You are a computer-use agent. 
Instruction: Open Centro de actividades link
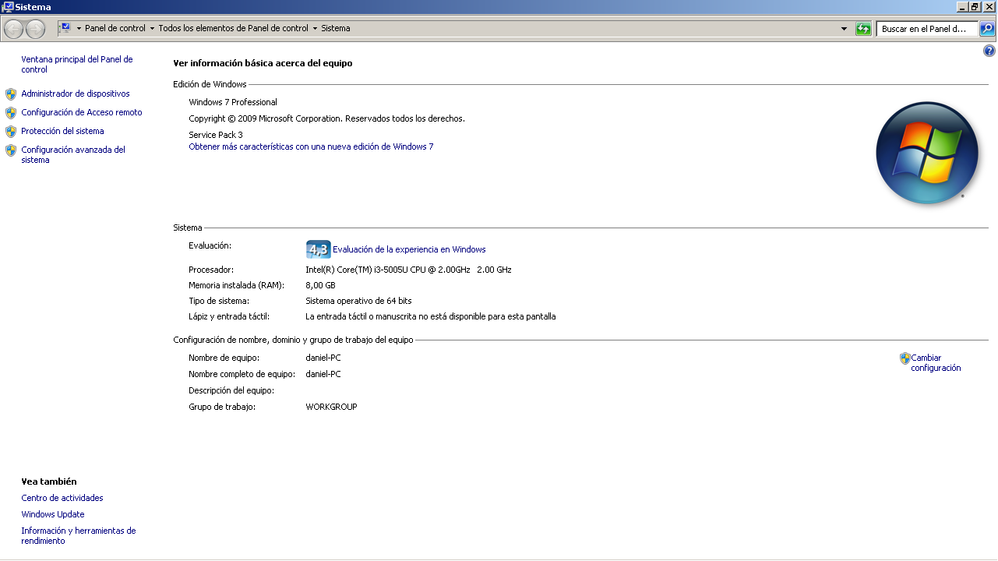tap(62, 498)
